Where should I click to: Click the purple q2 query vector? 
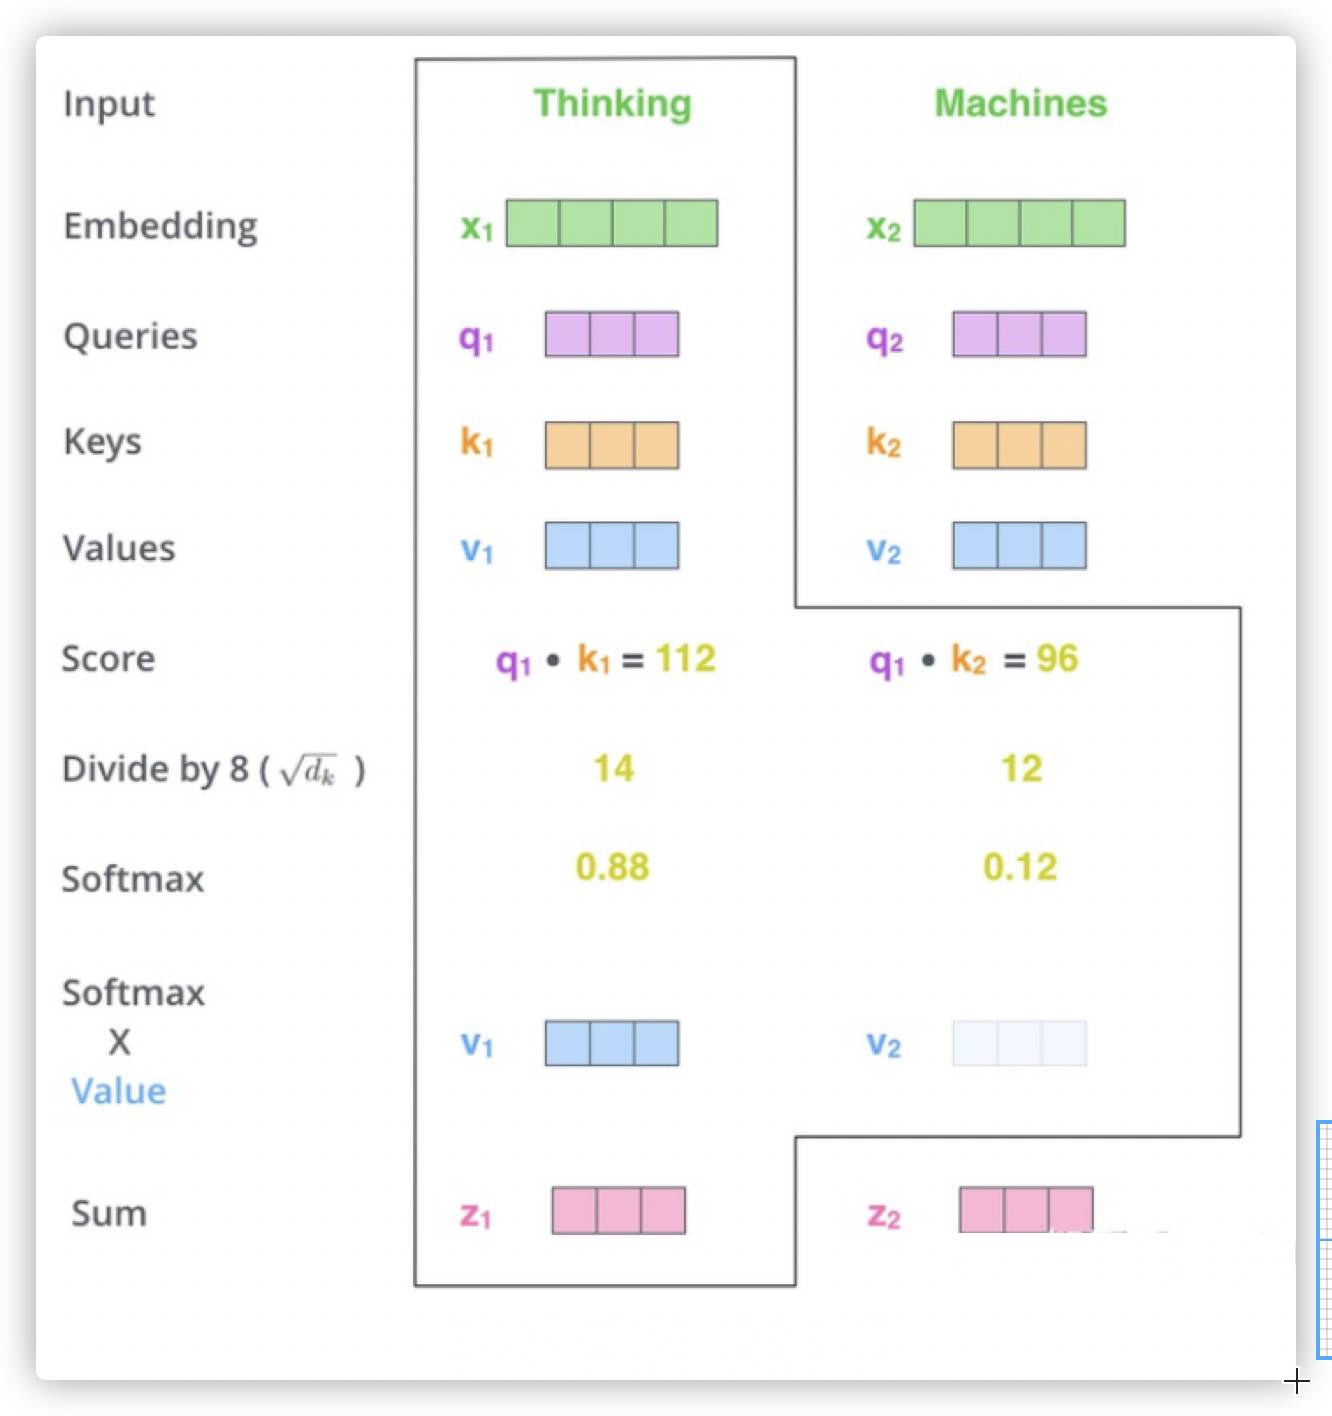tap(1019, 334)
